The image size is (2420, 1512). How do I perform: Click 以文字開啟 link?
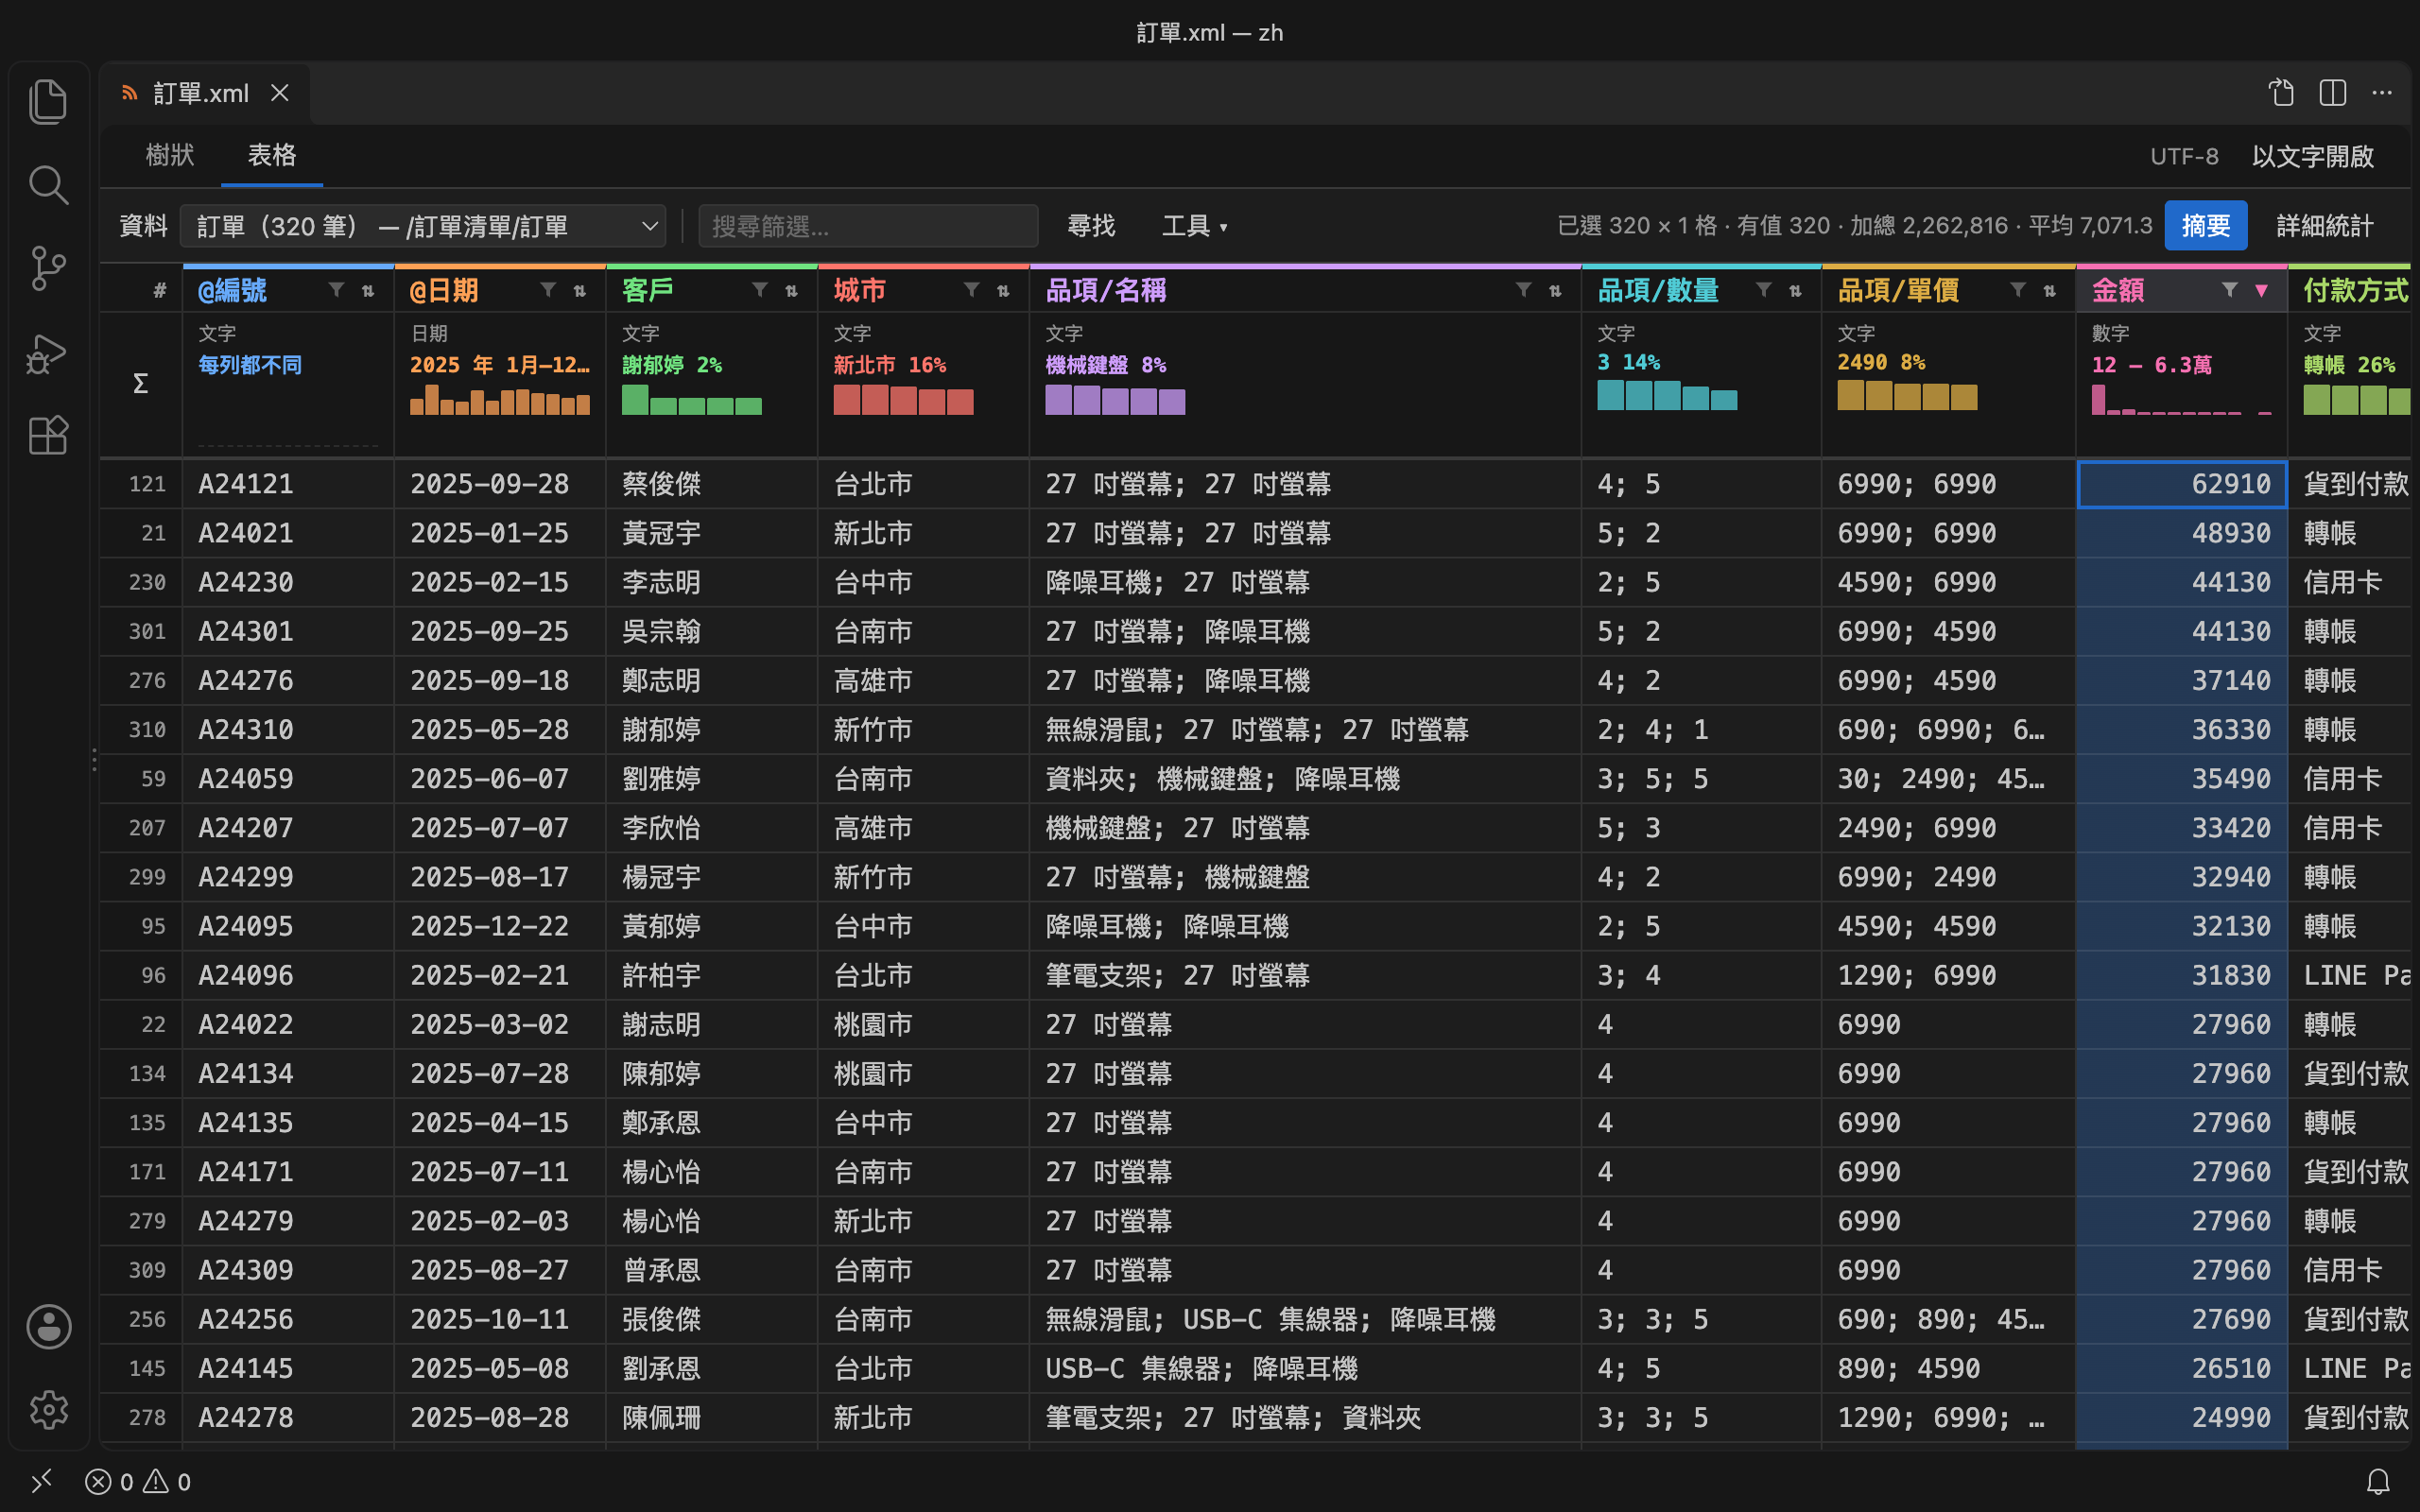click(x=2312, y=156)
